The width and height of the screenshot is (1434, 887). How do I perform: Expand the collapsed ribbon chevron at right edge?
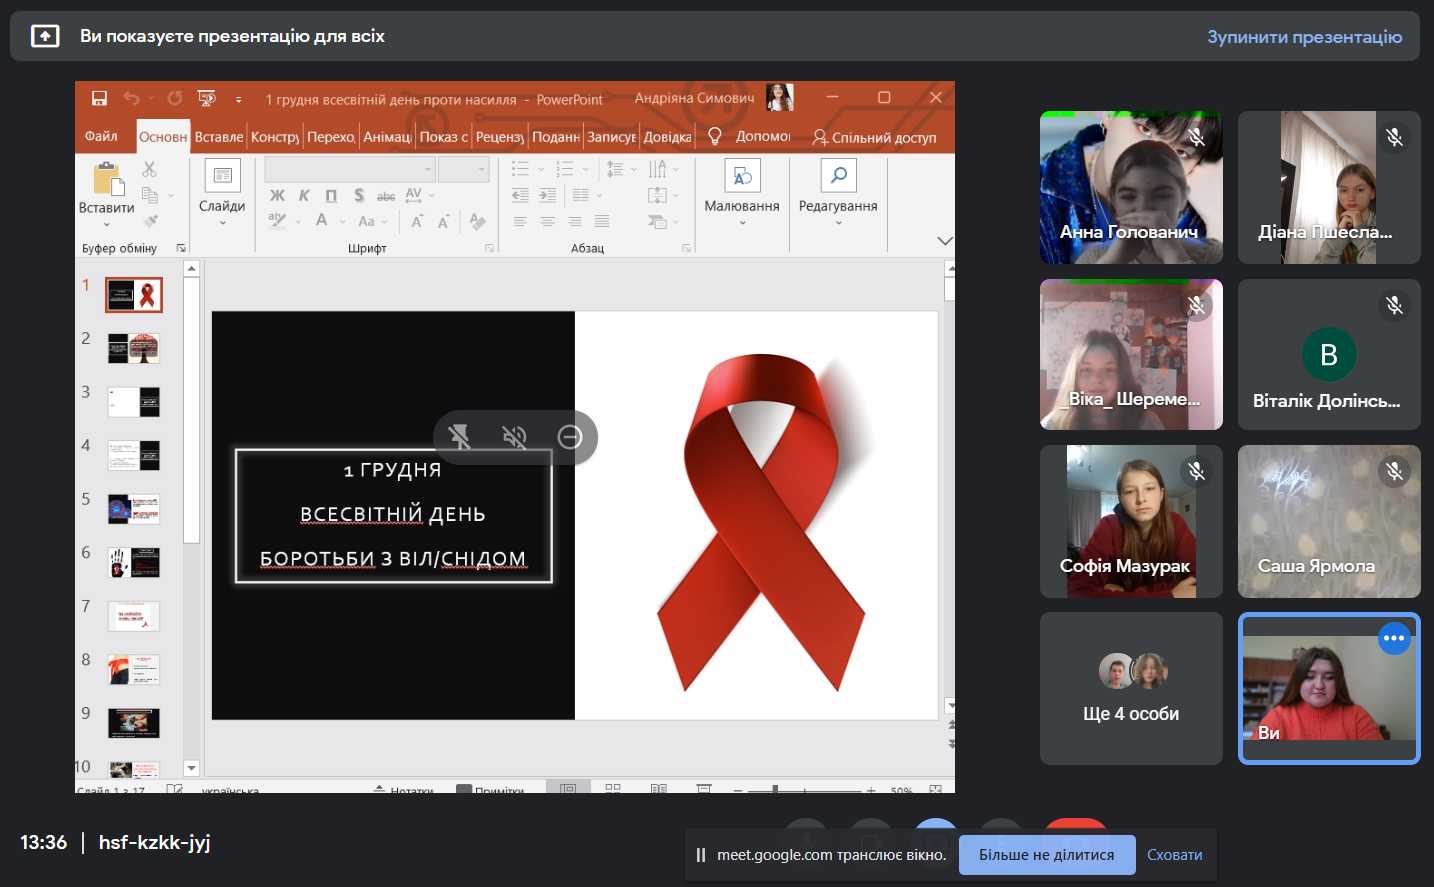click(944, 241)
